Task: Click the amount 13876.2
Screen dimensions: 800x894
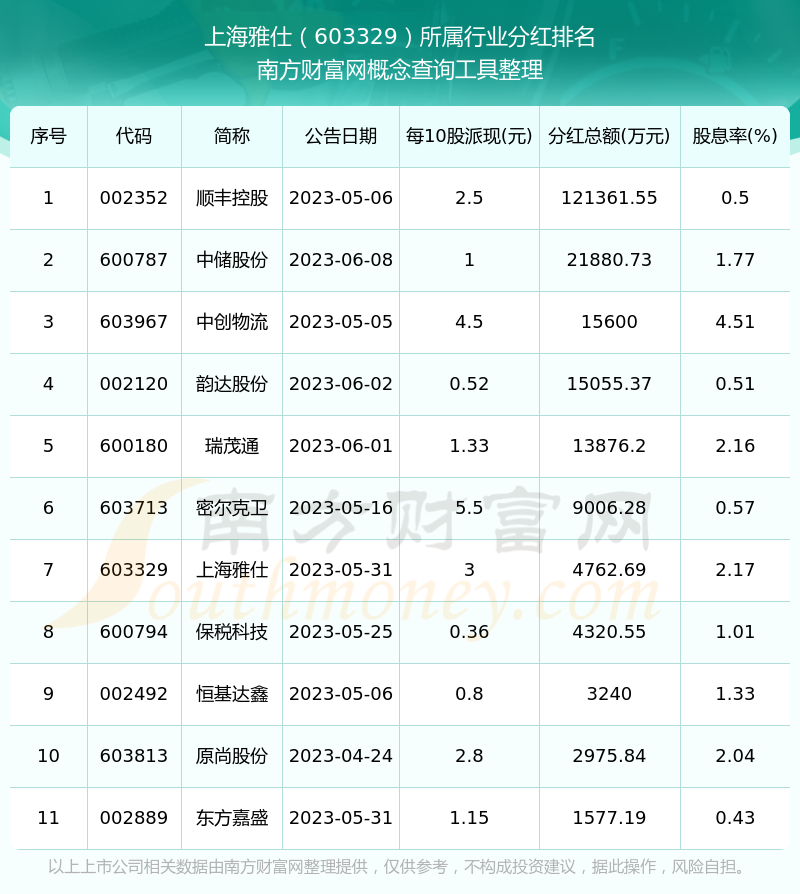Action: coord(610,446)
